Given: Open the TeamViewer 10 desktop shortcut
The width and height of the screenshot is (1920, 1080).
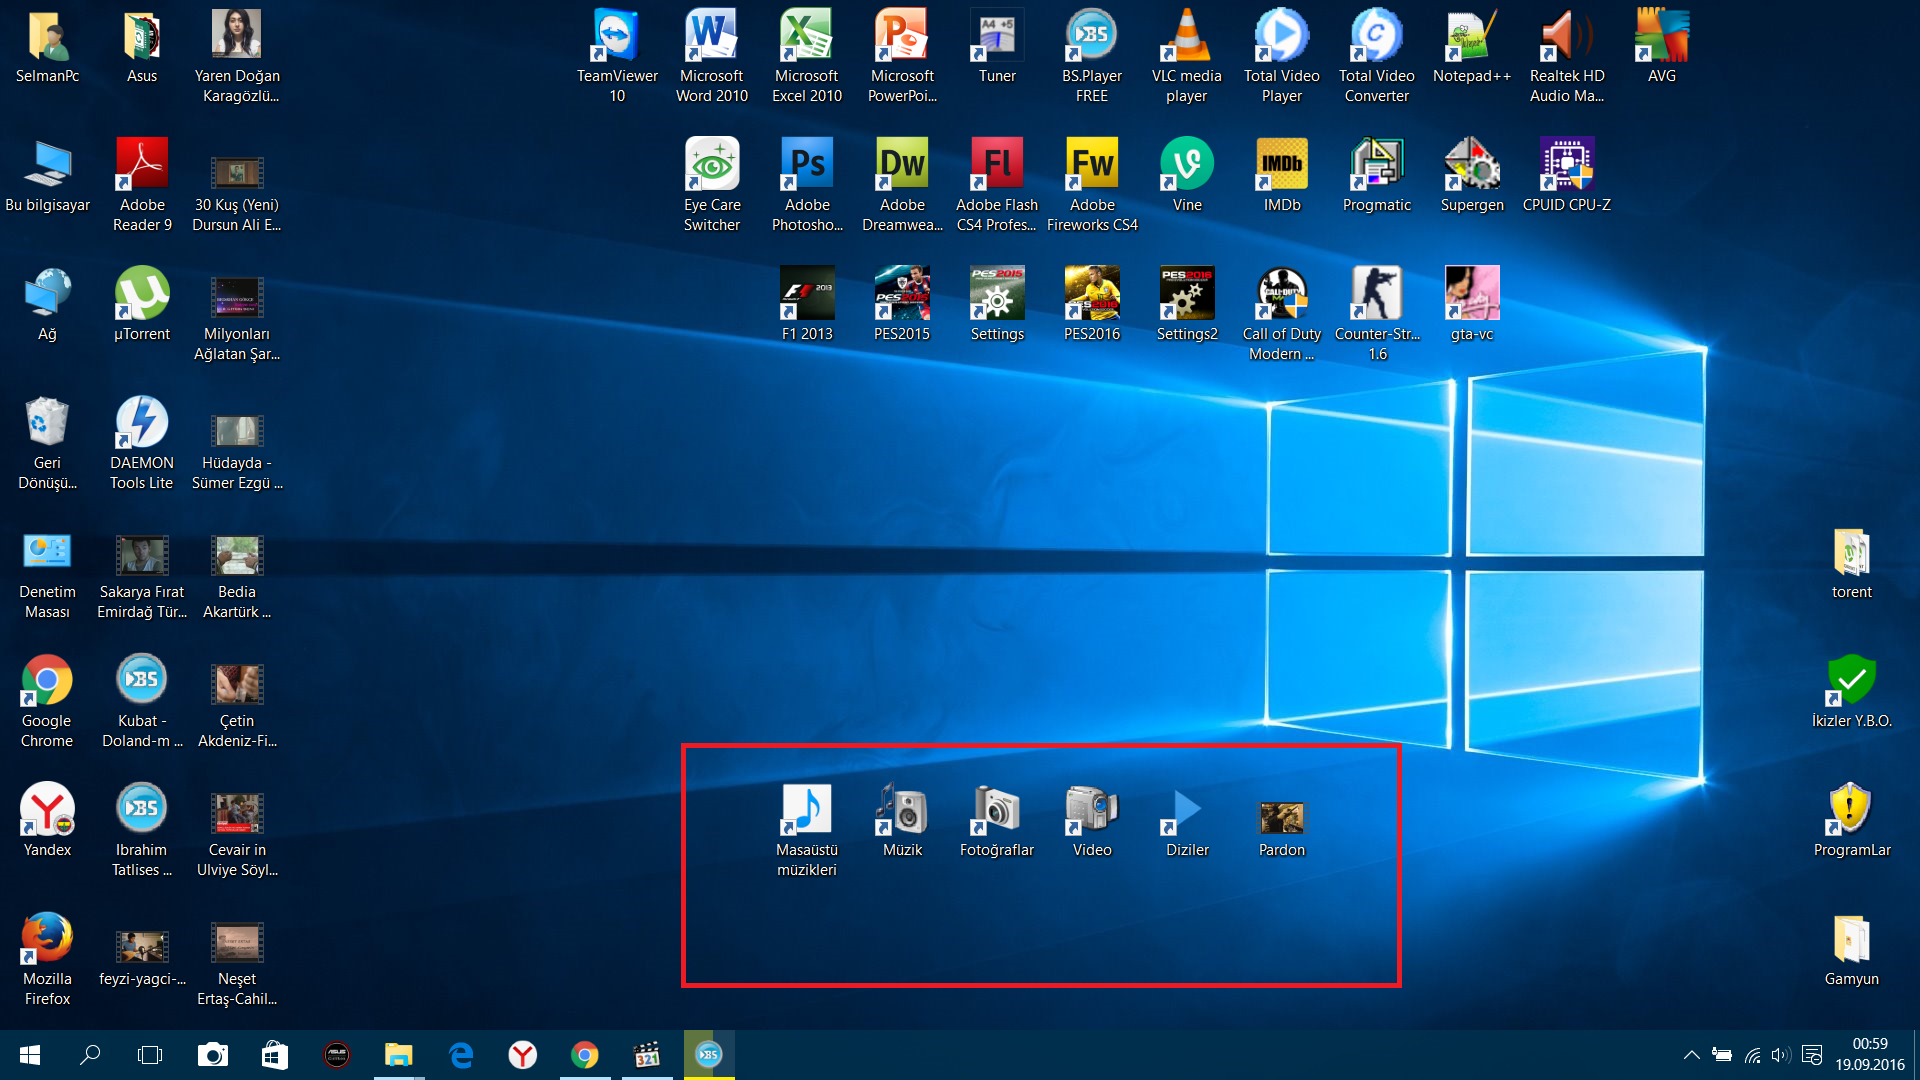Looking at the screenshot, I should pyautogui.click(x=617, y=56).
